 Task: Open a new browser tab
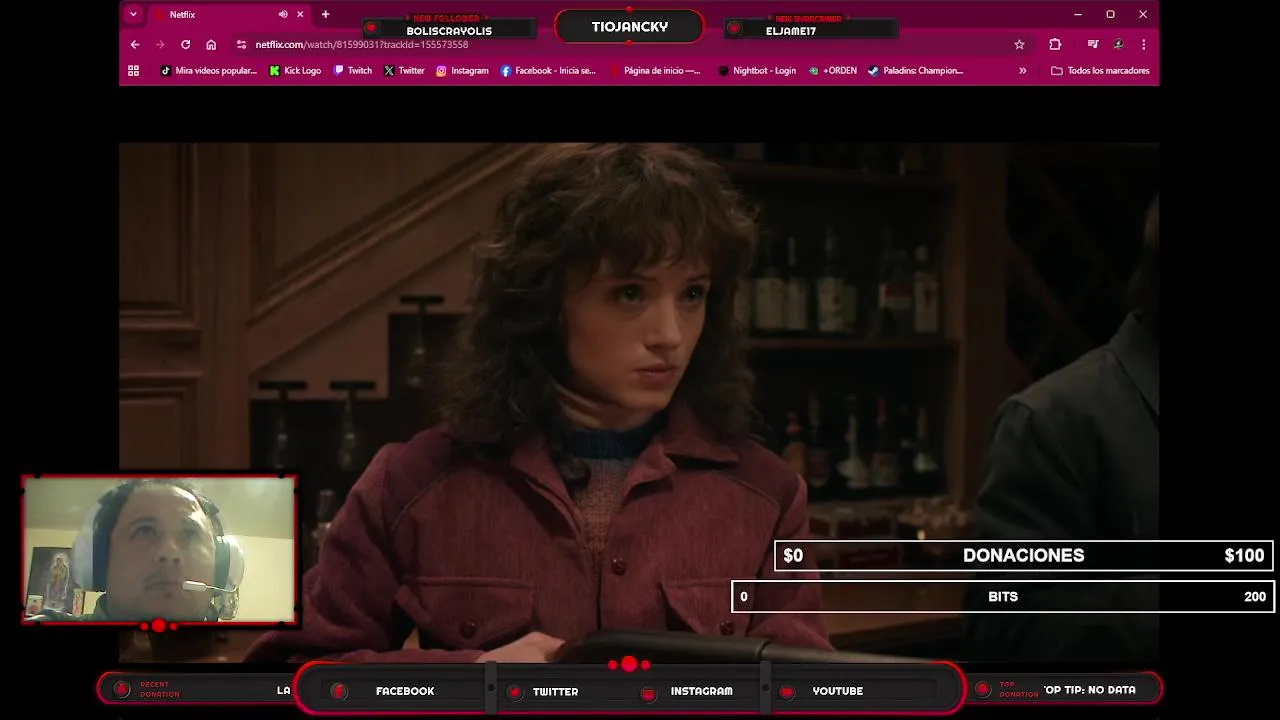(x=325, y=14)
